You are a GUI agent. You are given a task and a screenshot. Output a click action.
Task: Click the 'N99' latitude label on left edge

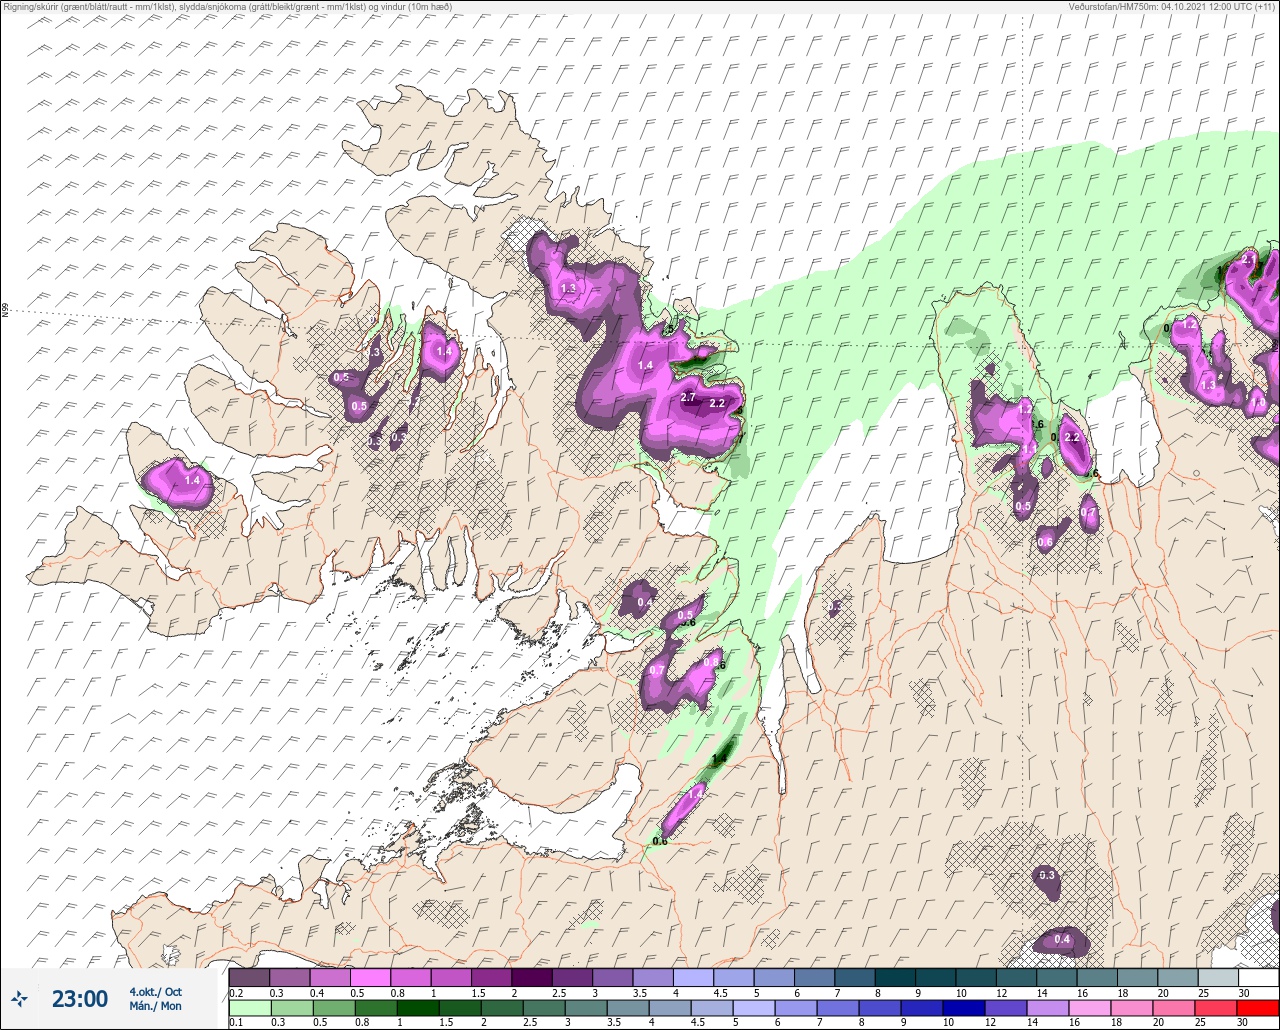coord(5,311)
